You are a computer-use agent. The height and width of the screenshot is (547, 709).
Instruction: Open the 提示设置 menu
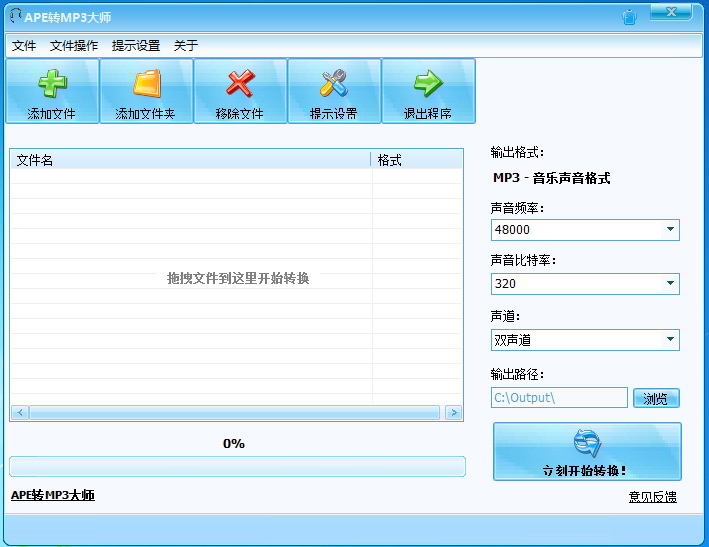click(x=136, y=45)
